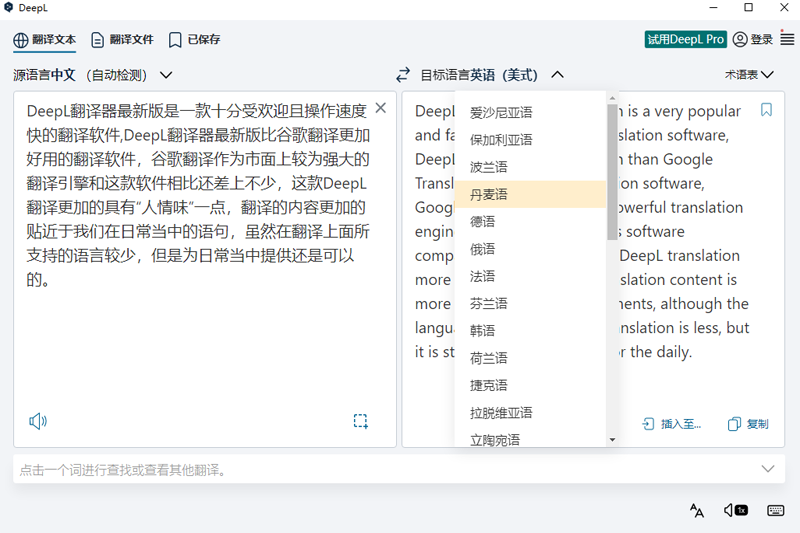The width and height of the screenshot is (800, 533).
Task: Open the 术语表 glossary dropdown
Action: 749,75
